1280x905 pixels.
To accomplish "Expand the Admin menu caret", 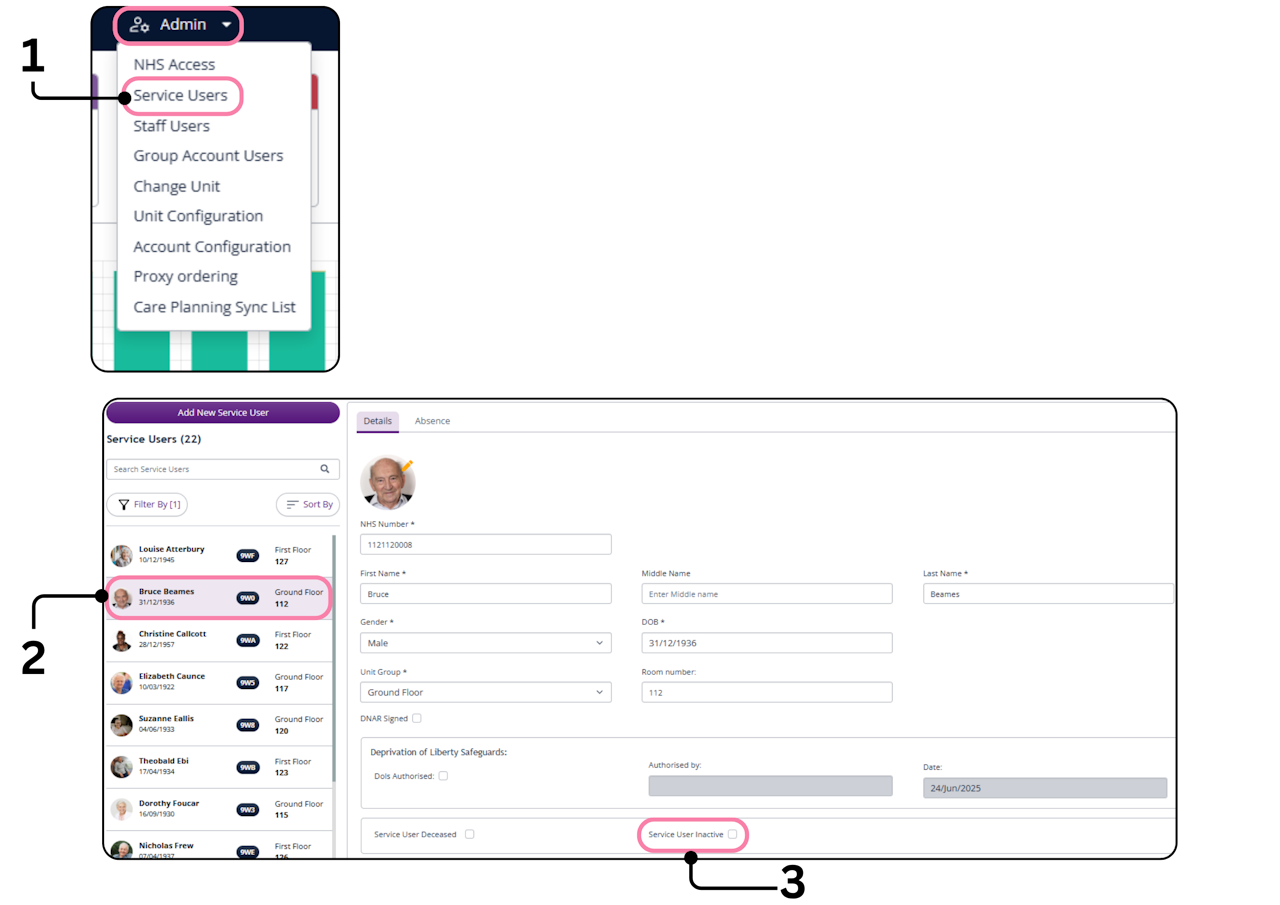I will (227, 25).
